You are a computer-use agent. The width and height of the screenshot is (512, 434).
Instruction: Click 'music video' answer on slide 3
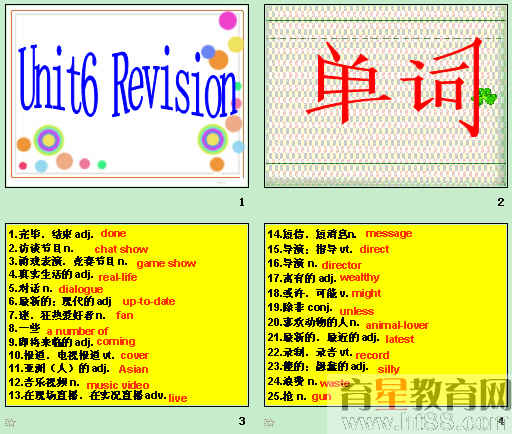118,385
